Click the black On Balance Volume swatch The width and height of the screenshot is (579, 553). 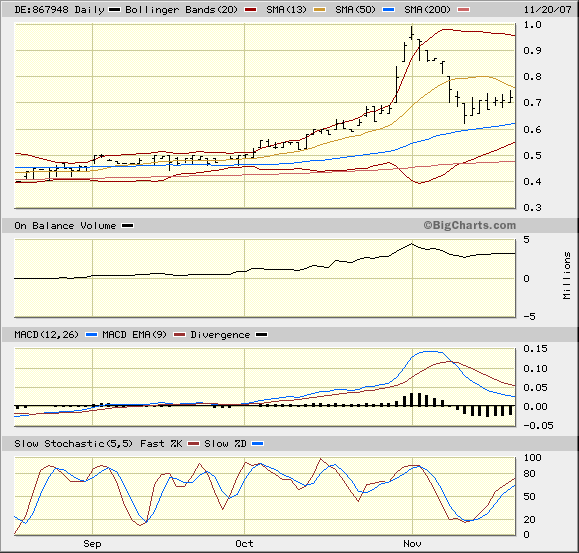pos(128,226)
